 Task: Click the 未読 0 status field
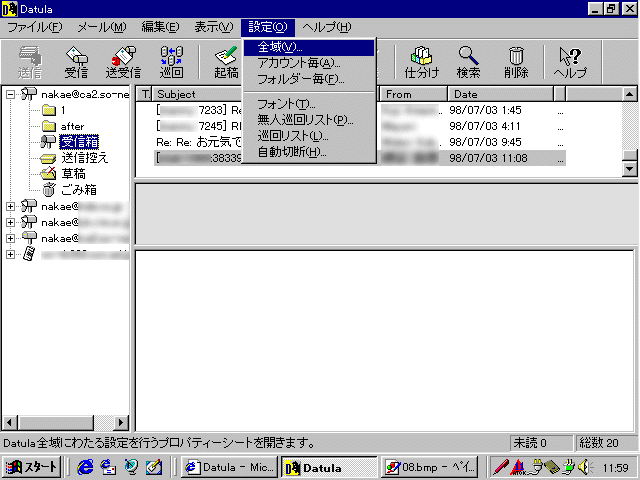click(541, 443)
